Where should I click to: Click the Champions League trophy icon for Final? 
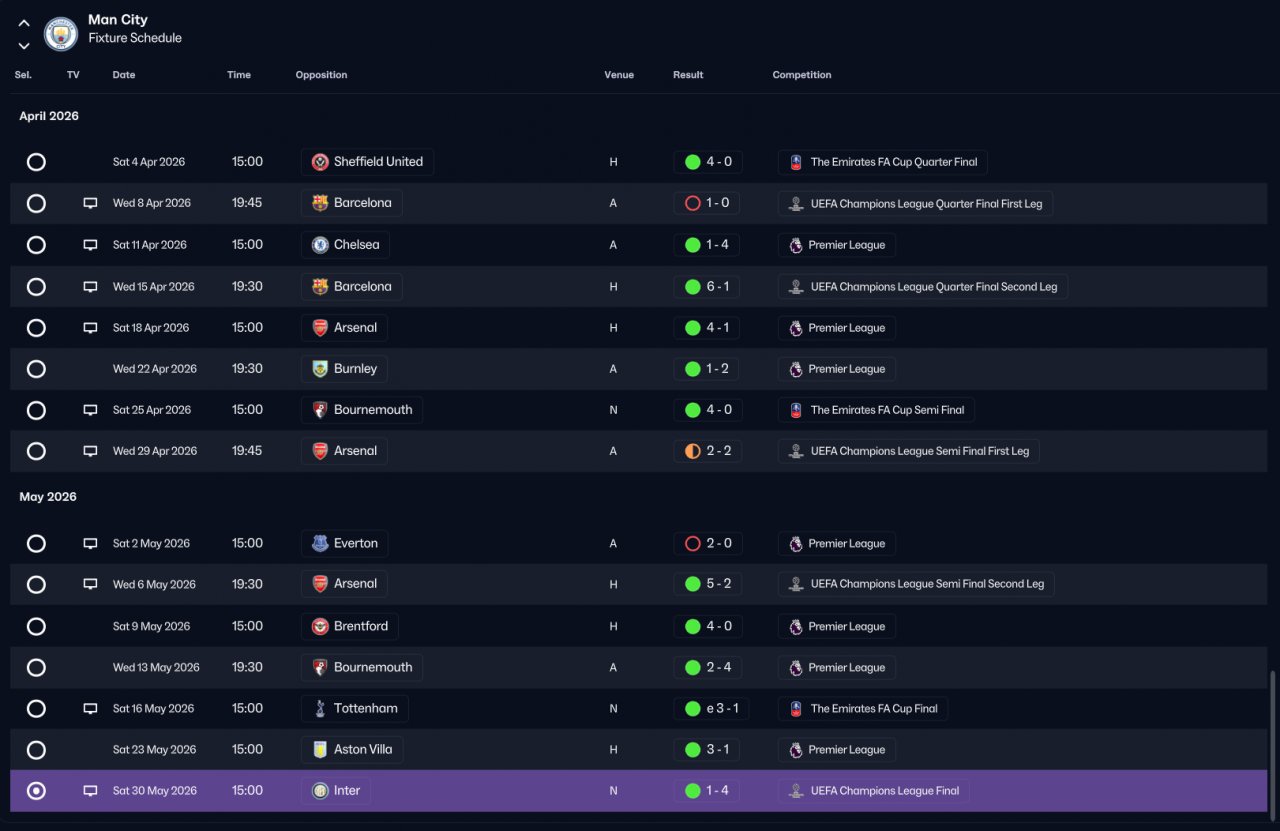(796, 791)
